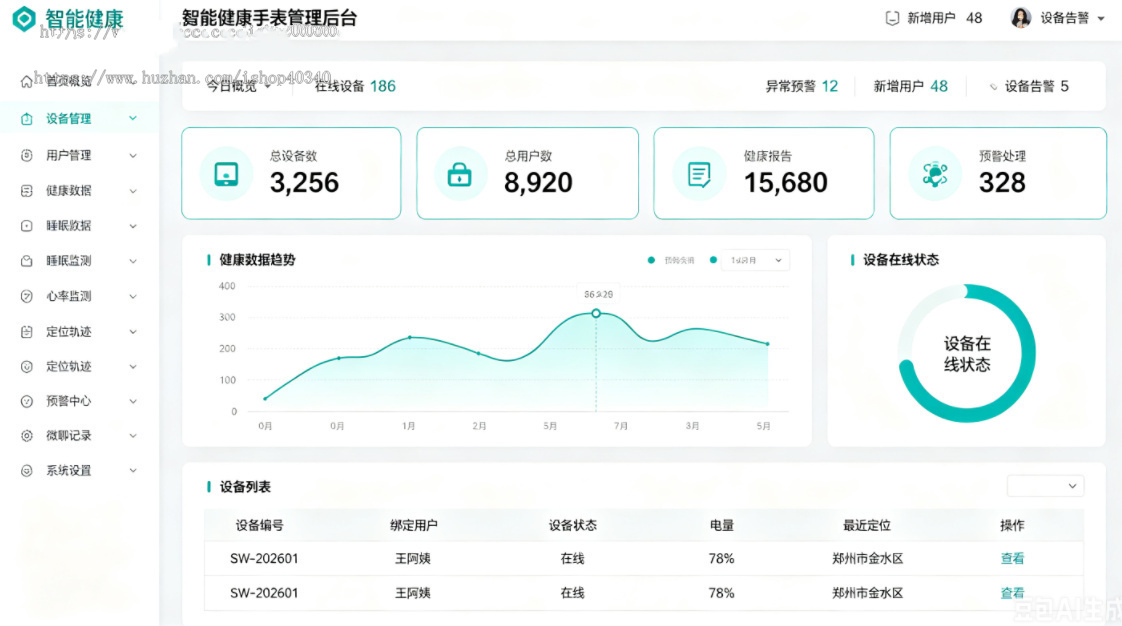Go to 首页概览 in the sidebar
1122x626 pixels.
point(69,81)
